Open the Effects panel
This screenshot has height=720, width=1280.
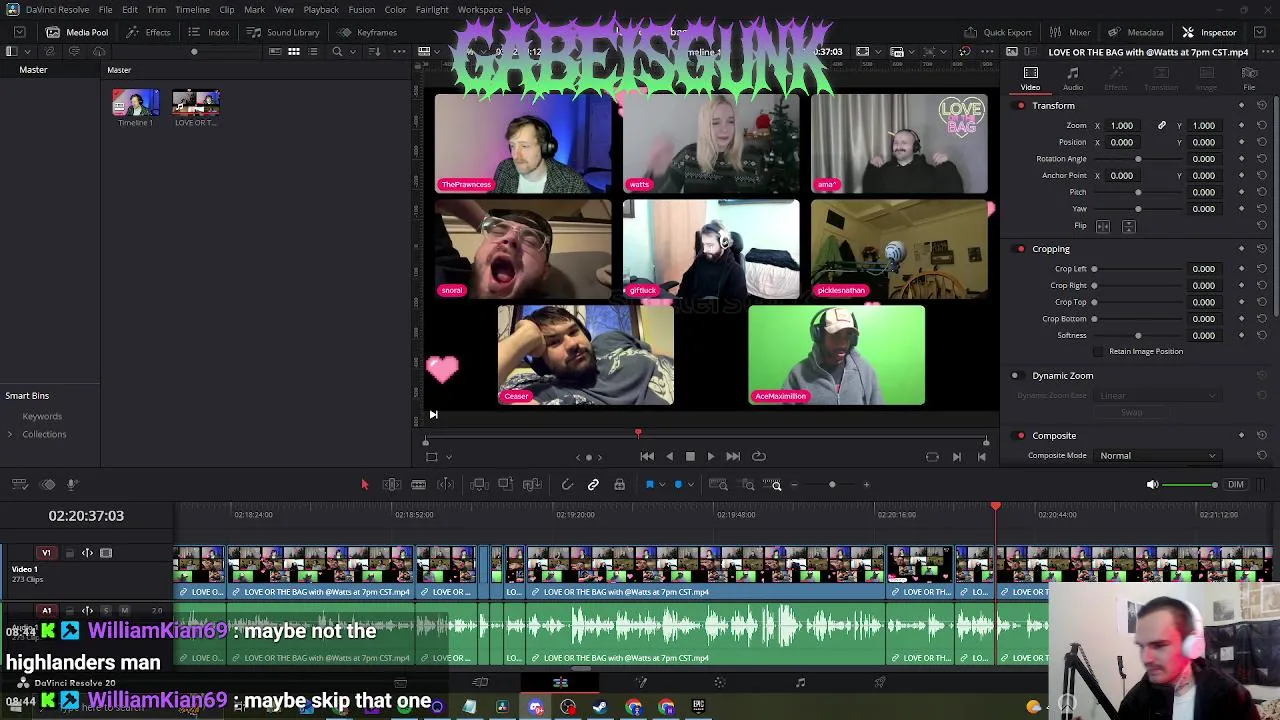[148, 32]
